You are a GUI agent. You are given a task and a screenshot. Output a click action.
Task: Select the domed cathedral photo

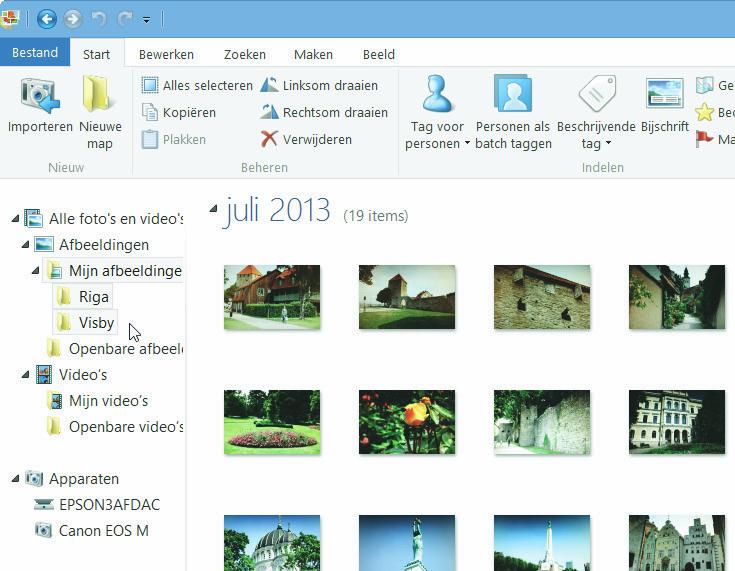pos(272,543)
